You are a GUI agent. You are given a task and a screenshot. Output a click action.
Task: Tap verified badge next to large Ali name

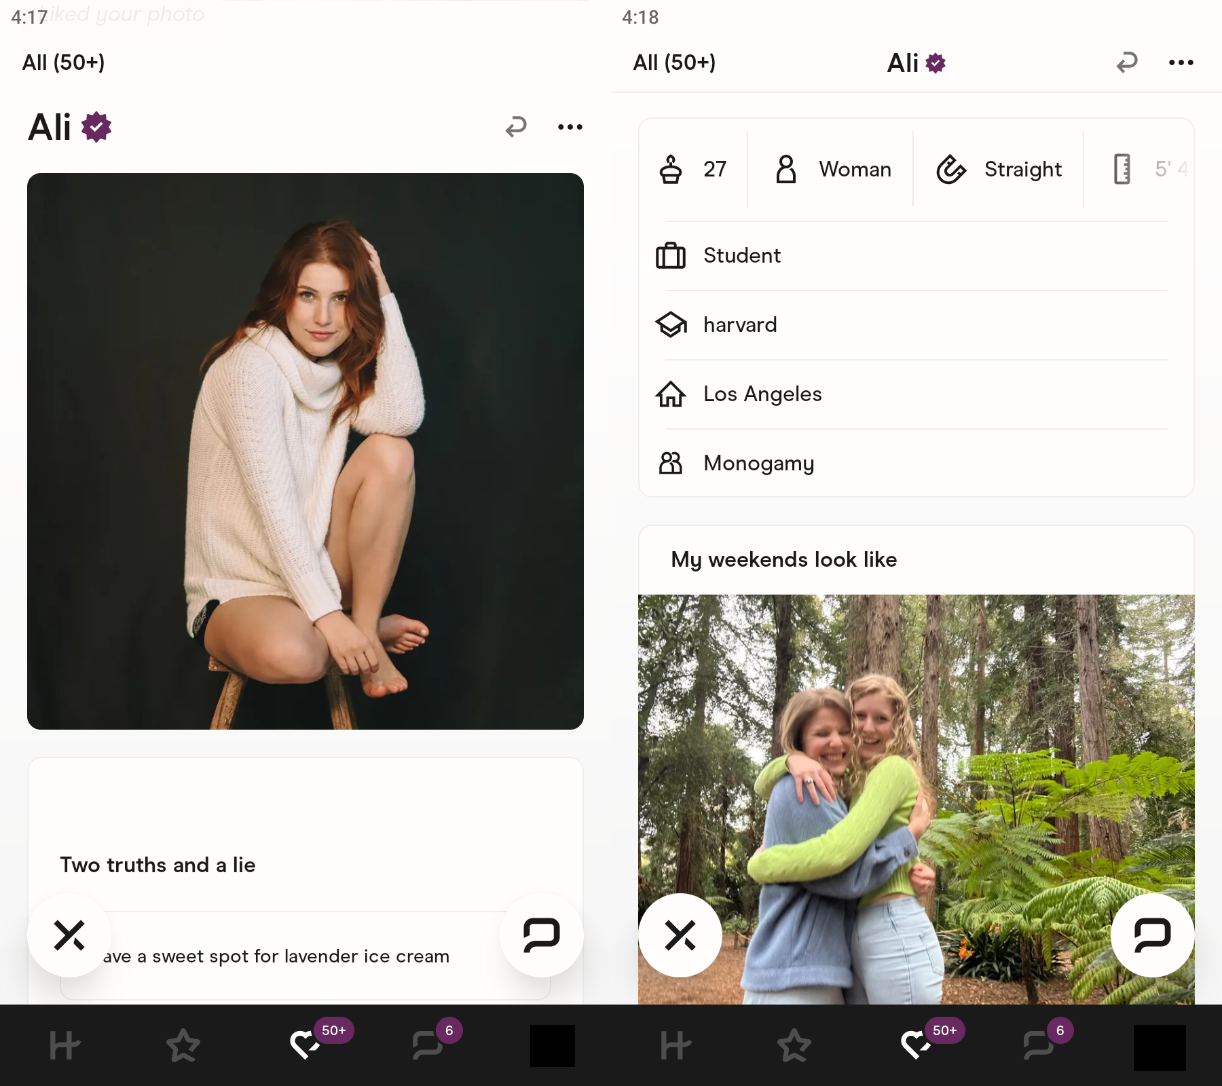point(96,127)
